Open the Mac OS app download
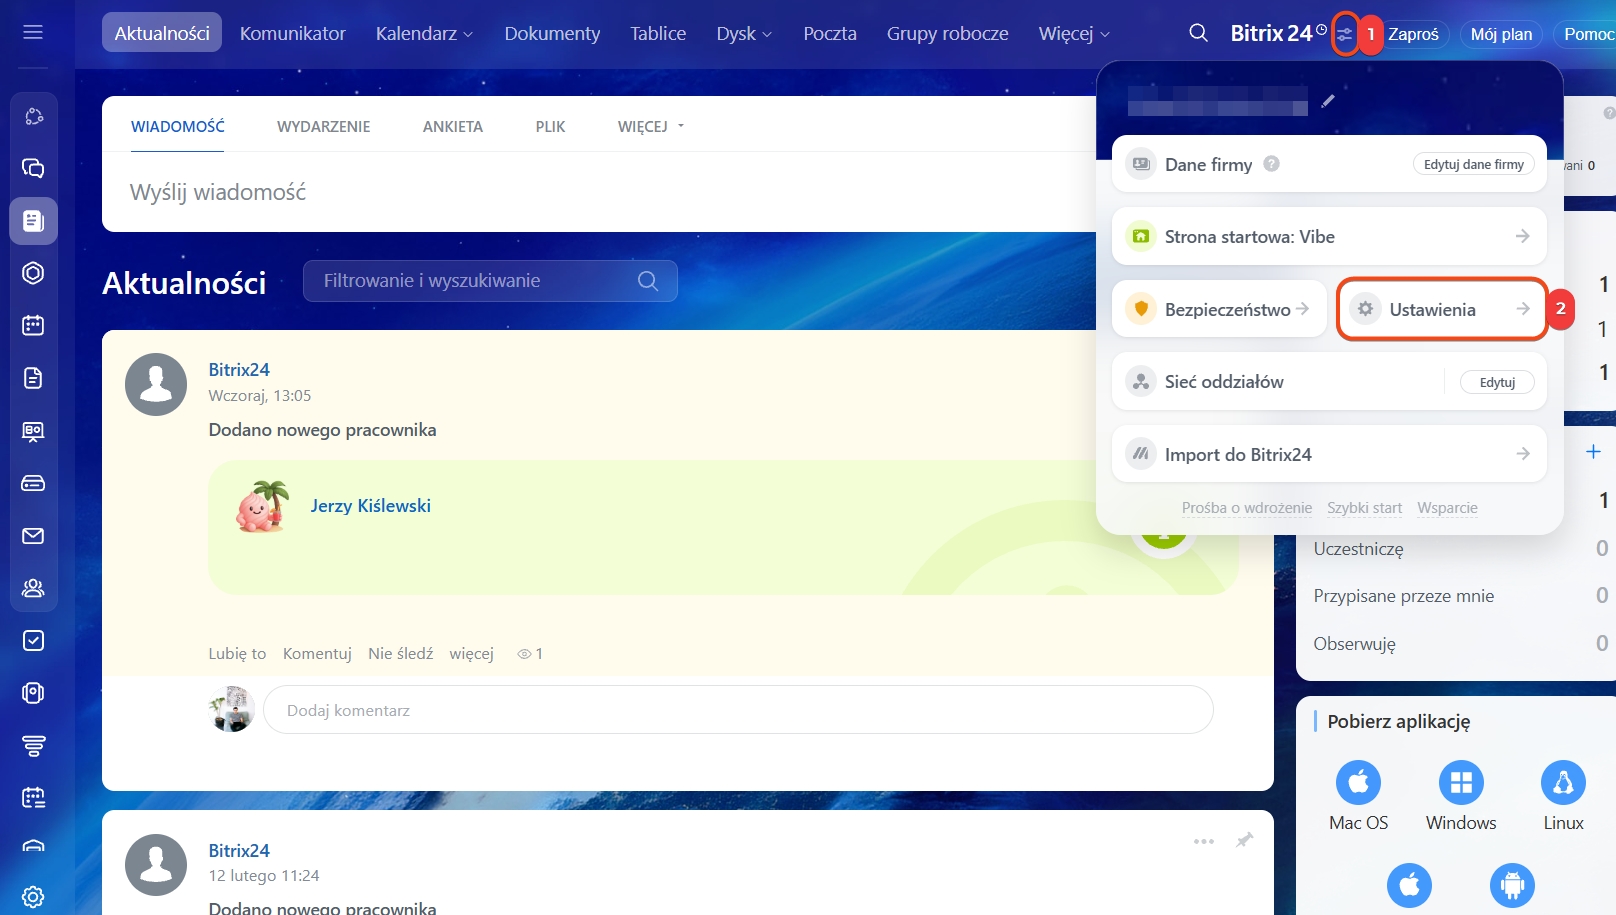This screenshot has height=915, width=1616. pyautogui.click(x=1358, y=783)
